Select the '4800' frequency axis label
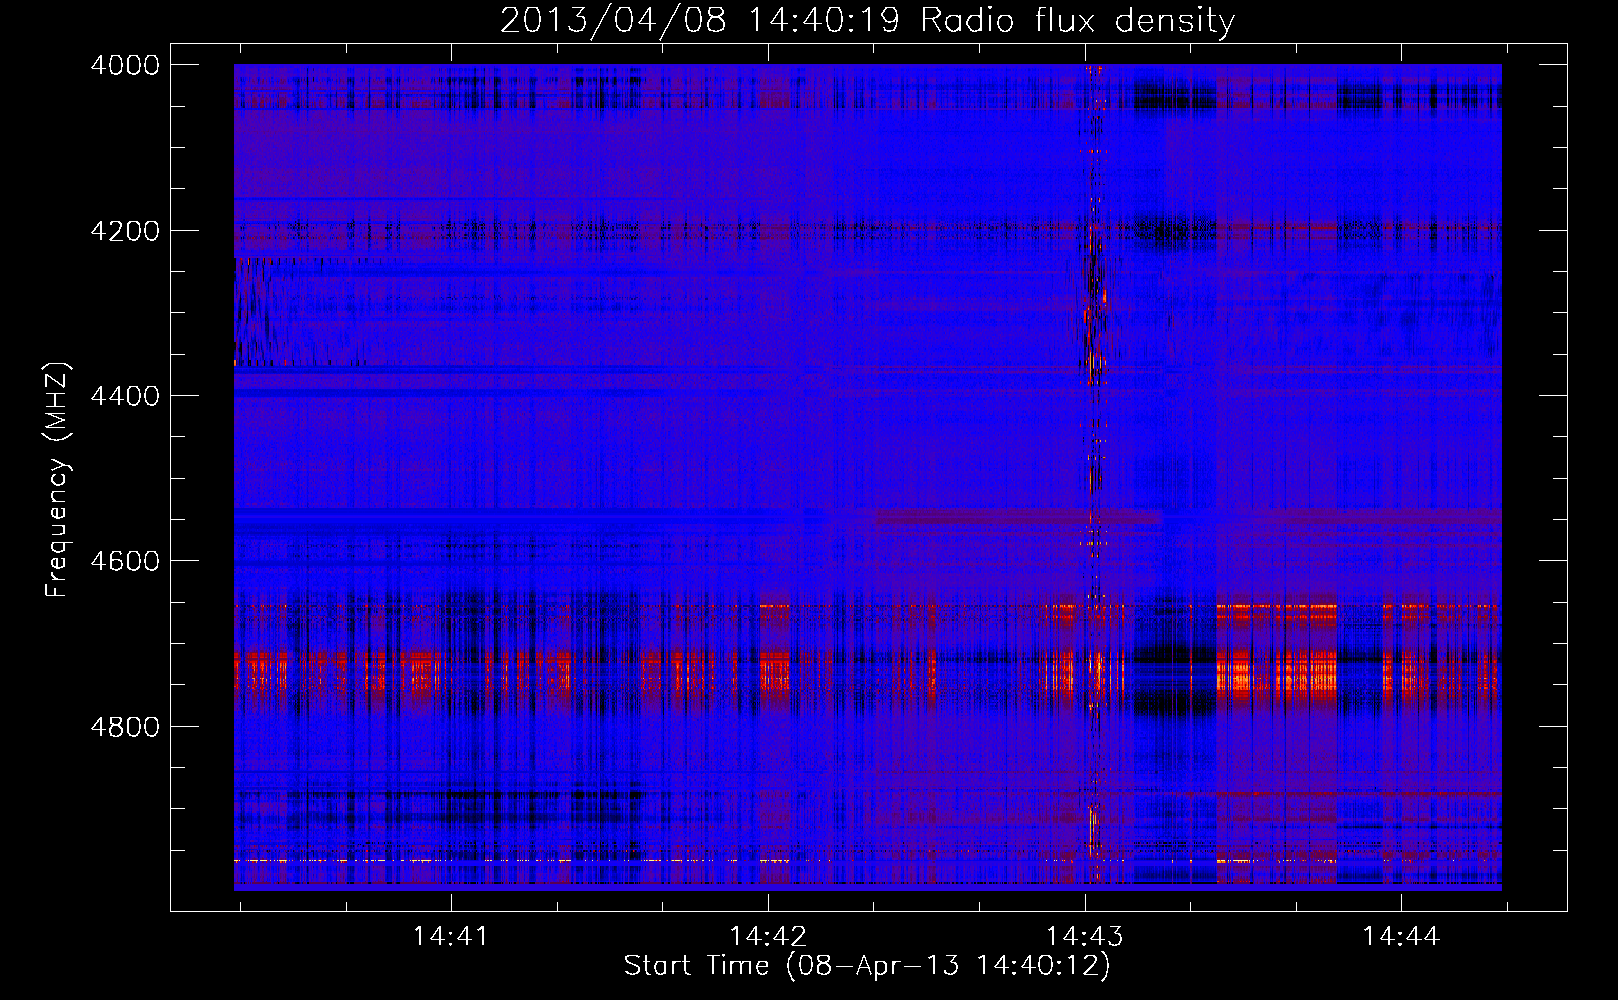 tap(125, 727)
